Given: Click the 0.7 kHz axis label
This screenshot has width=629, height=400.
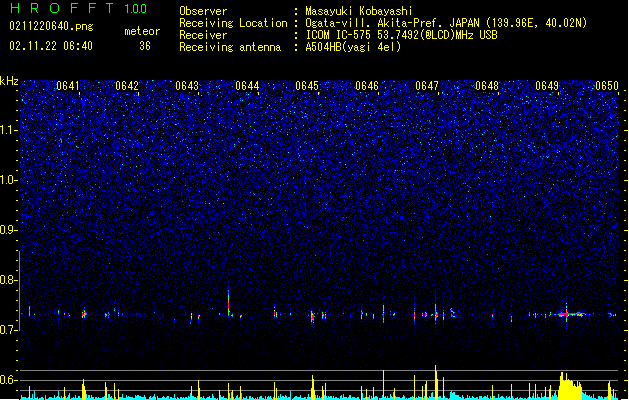Looking at the screenshot, I should [x=8, y=330].
